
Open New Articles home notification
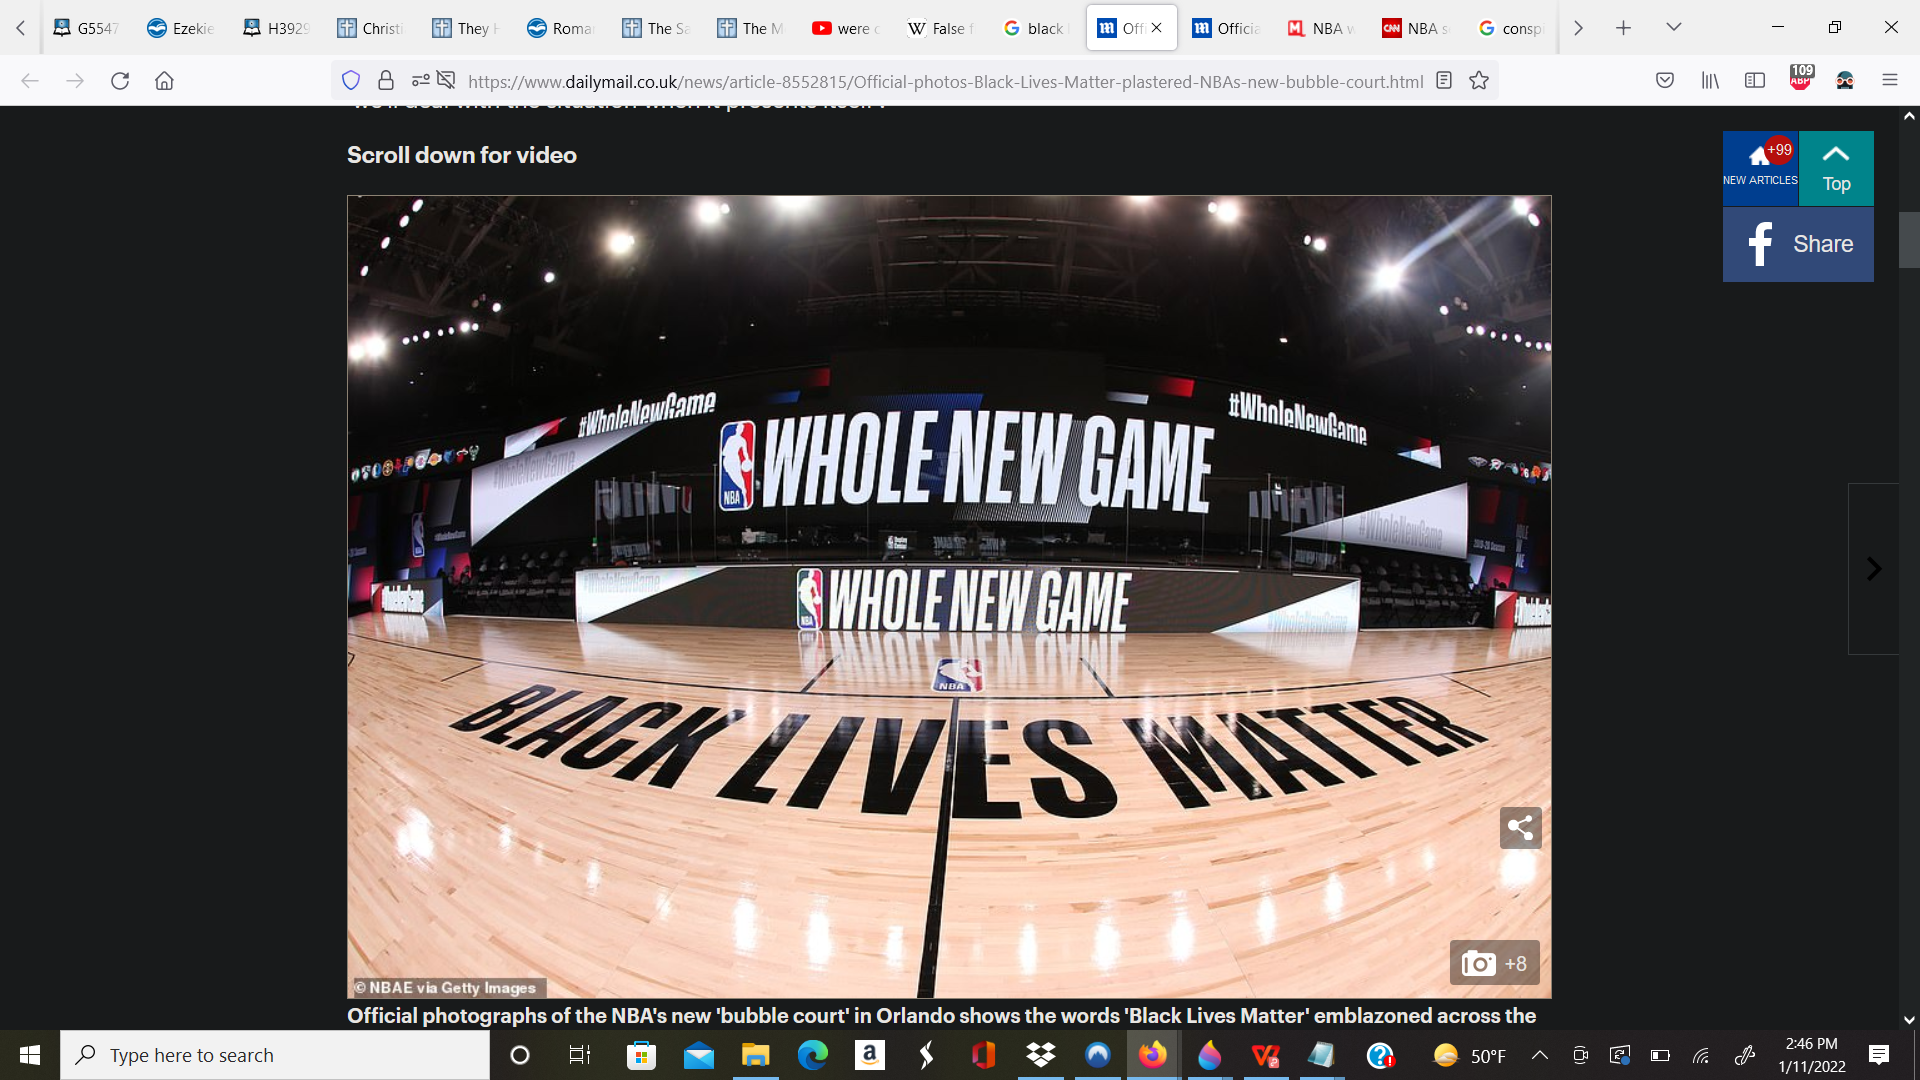(x=1760, y=168)
